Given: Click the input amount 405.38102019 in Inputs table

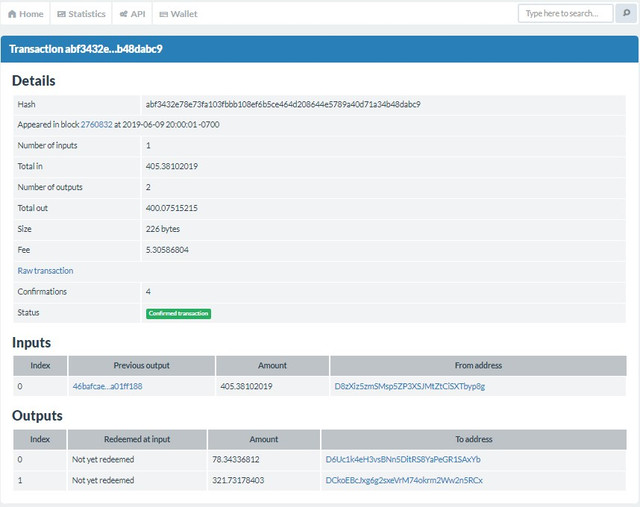Looking at the screenshot, I should (x=246, y=386).
